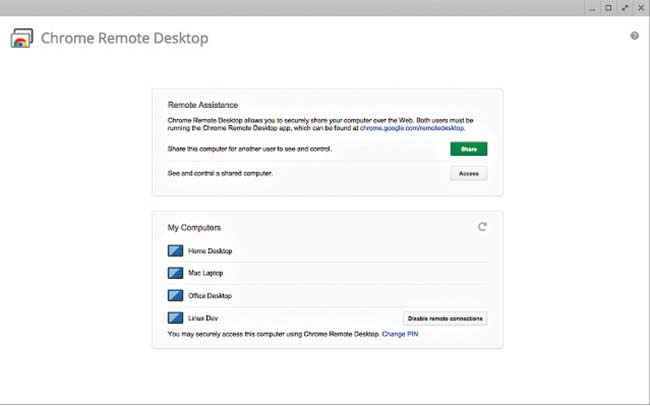Click the Remote Assistance heading
The image size is (650, 406).
(x=203, y=105)
